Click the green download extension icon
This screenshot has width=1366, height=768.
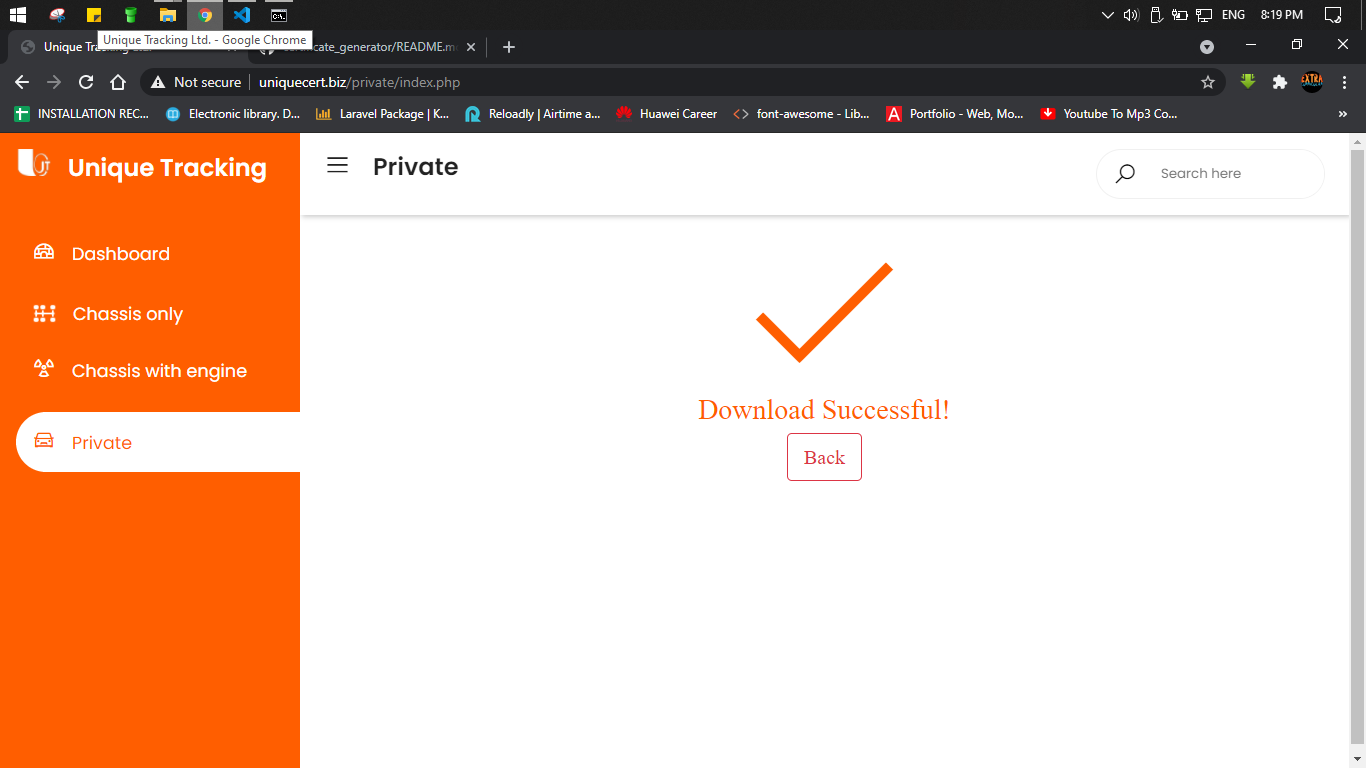(x=1248, y=82)
